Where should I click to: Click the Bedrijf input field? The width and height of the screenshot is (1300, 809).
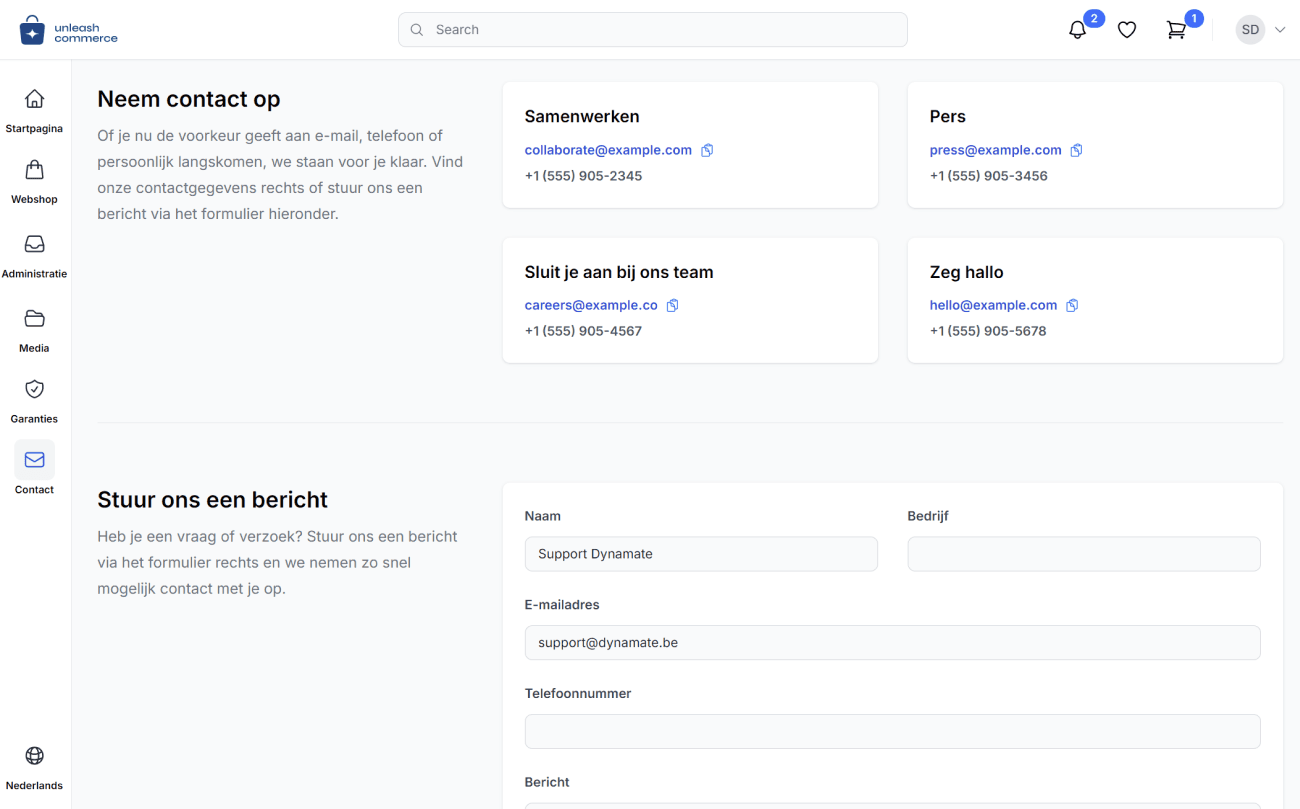coord(1084,554)
